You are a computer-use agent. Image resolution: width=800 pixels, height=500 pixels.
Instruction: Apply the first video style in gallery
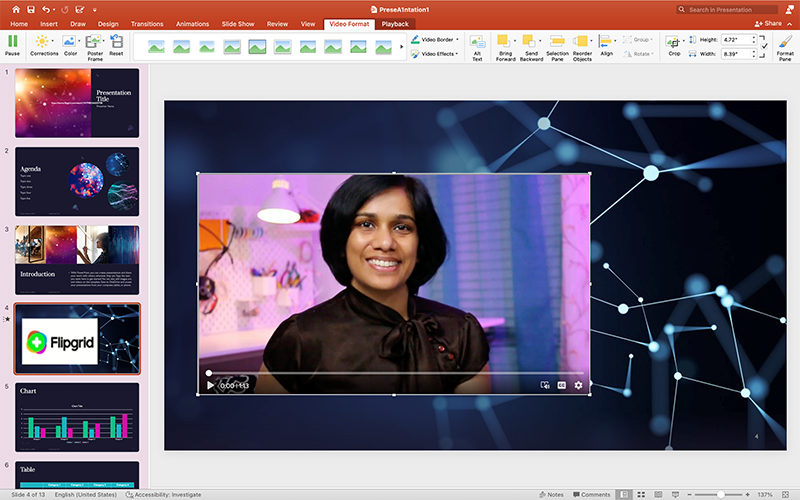[x=156, y=47]
